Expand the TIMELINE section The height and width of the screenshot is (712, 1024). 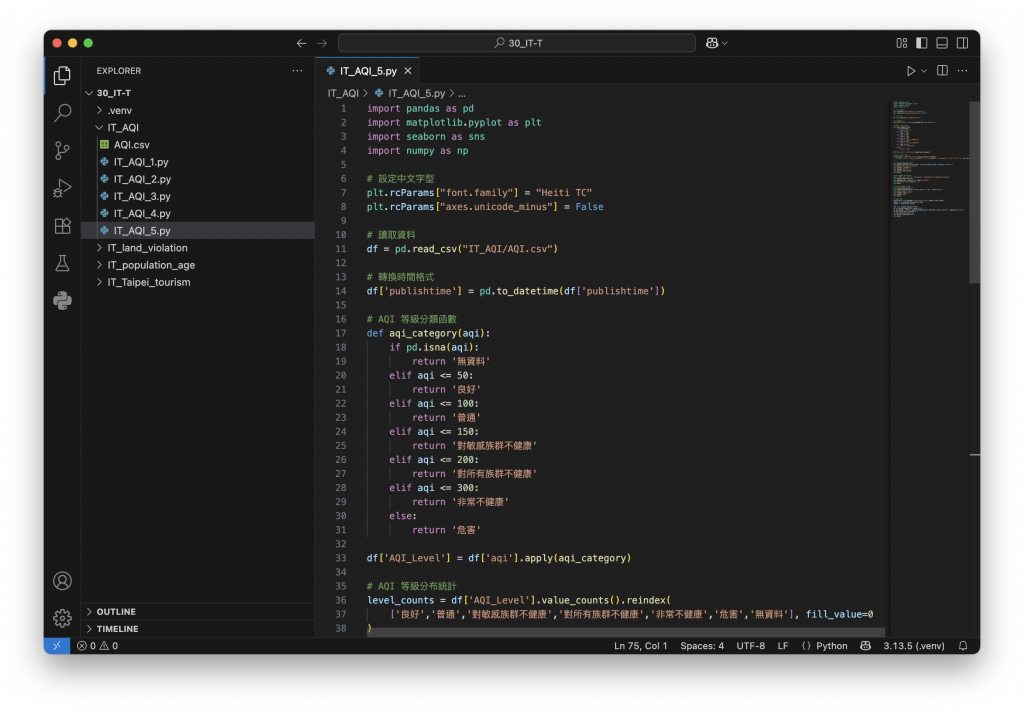click(198, 628)
